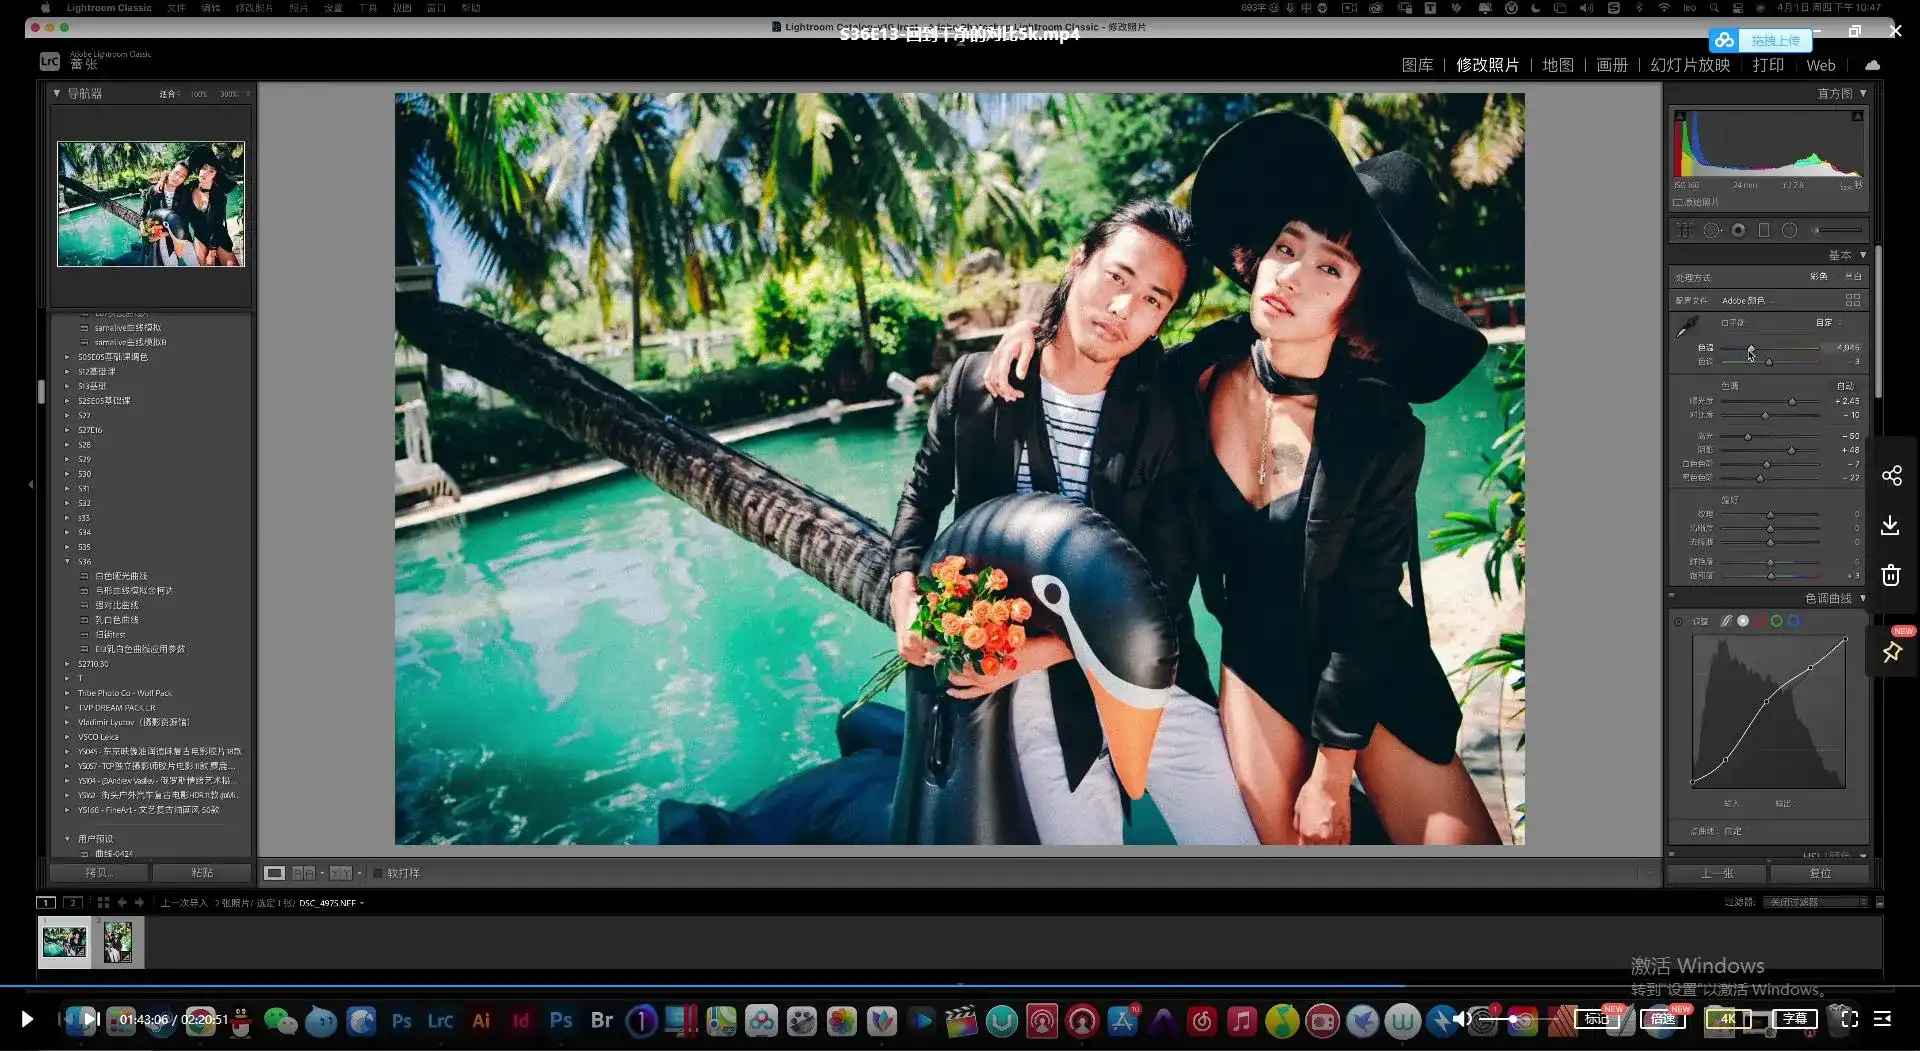This screenshot has width=1920, height=1051.
Task: Click the download icon on right sidebar
Action: pyautogui.click(x=1890, y=526)
